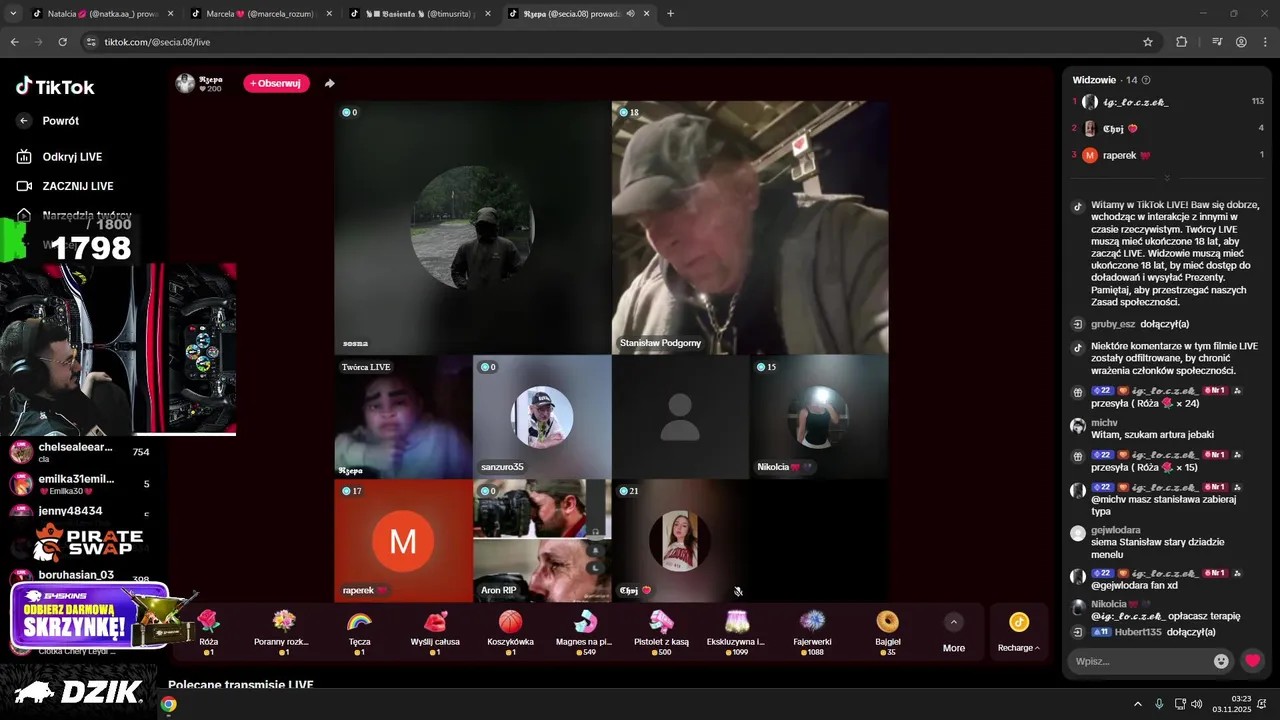Click gruby_esz username in chat
Image resolution: width=1280 pixels, height=720 pixels.
(1113, 324)
